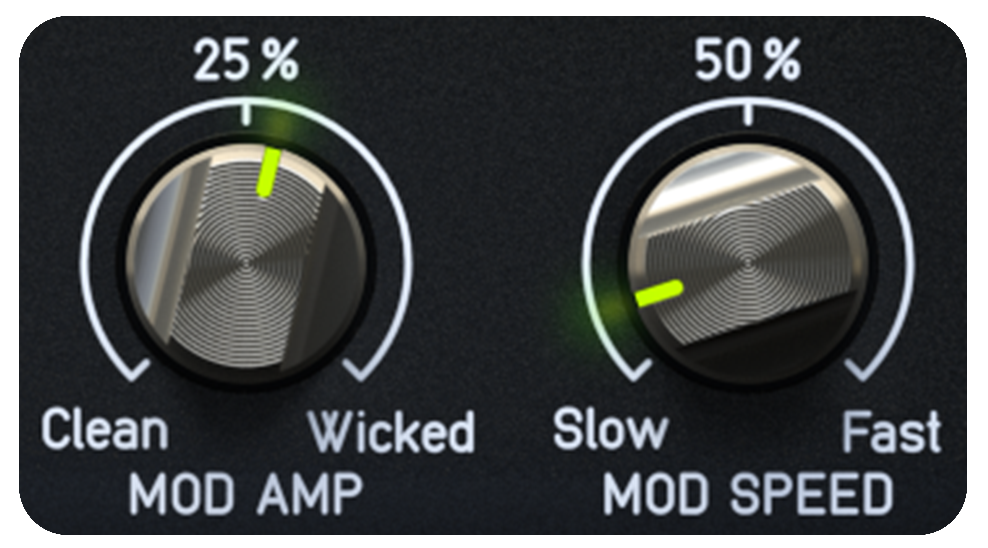Click the Slow label
988x548 pixels.
pyautogui.click(x=610, y=430)
